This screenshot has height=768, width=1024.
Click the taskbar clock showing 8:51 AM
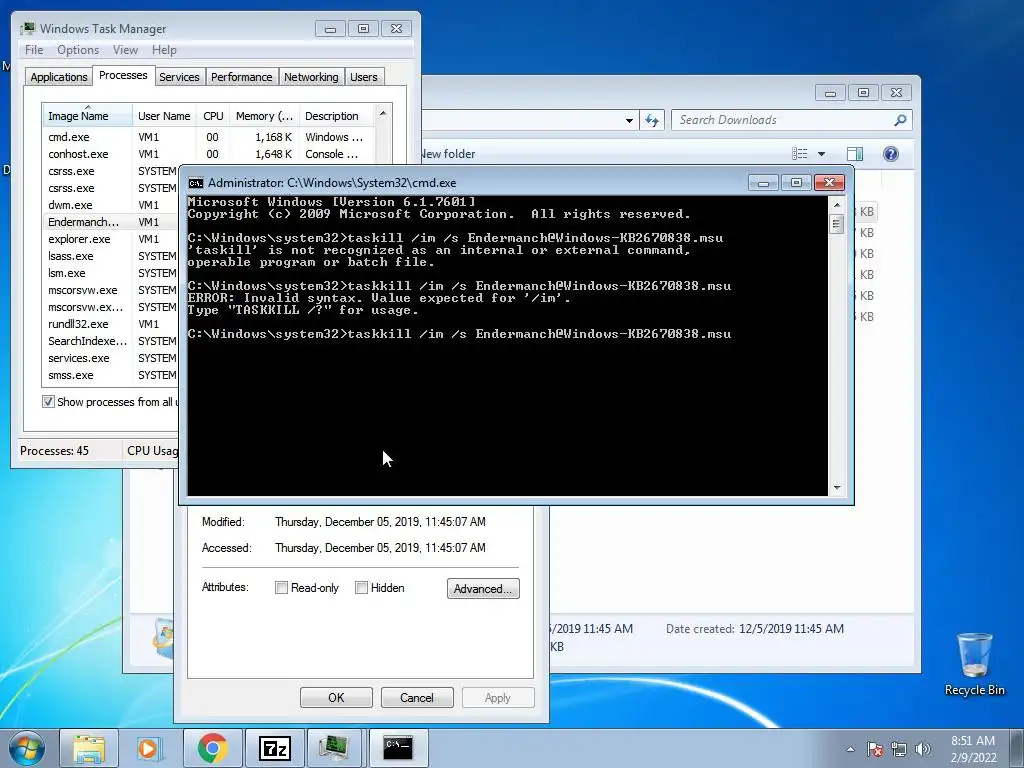(x=972, y=749)
